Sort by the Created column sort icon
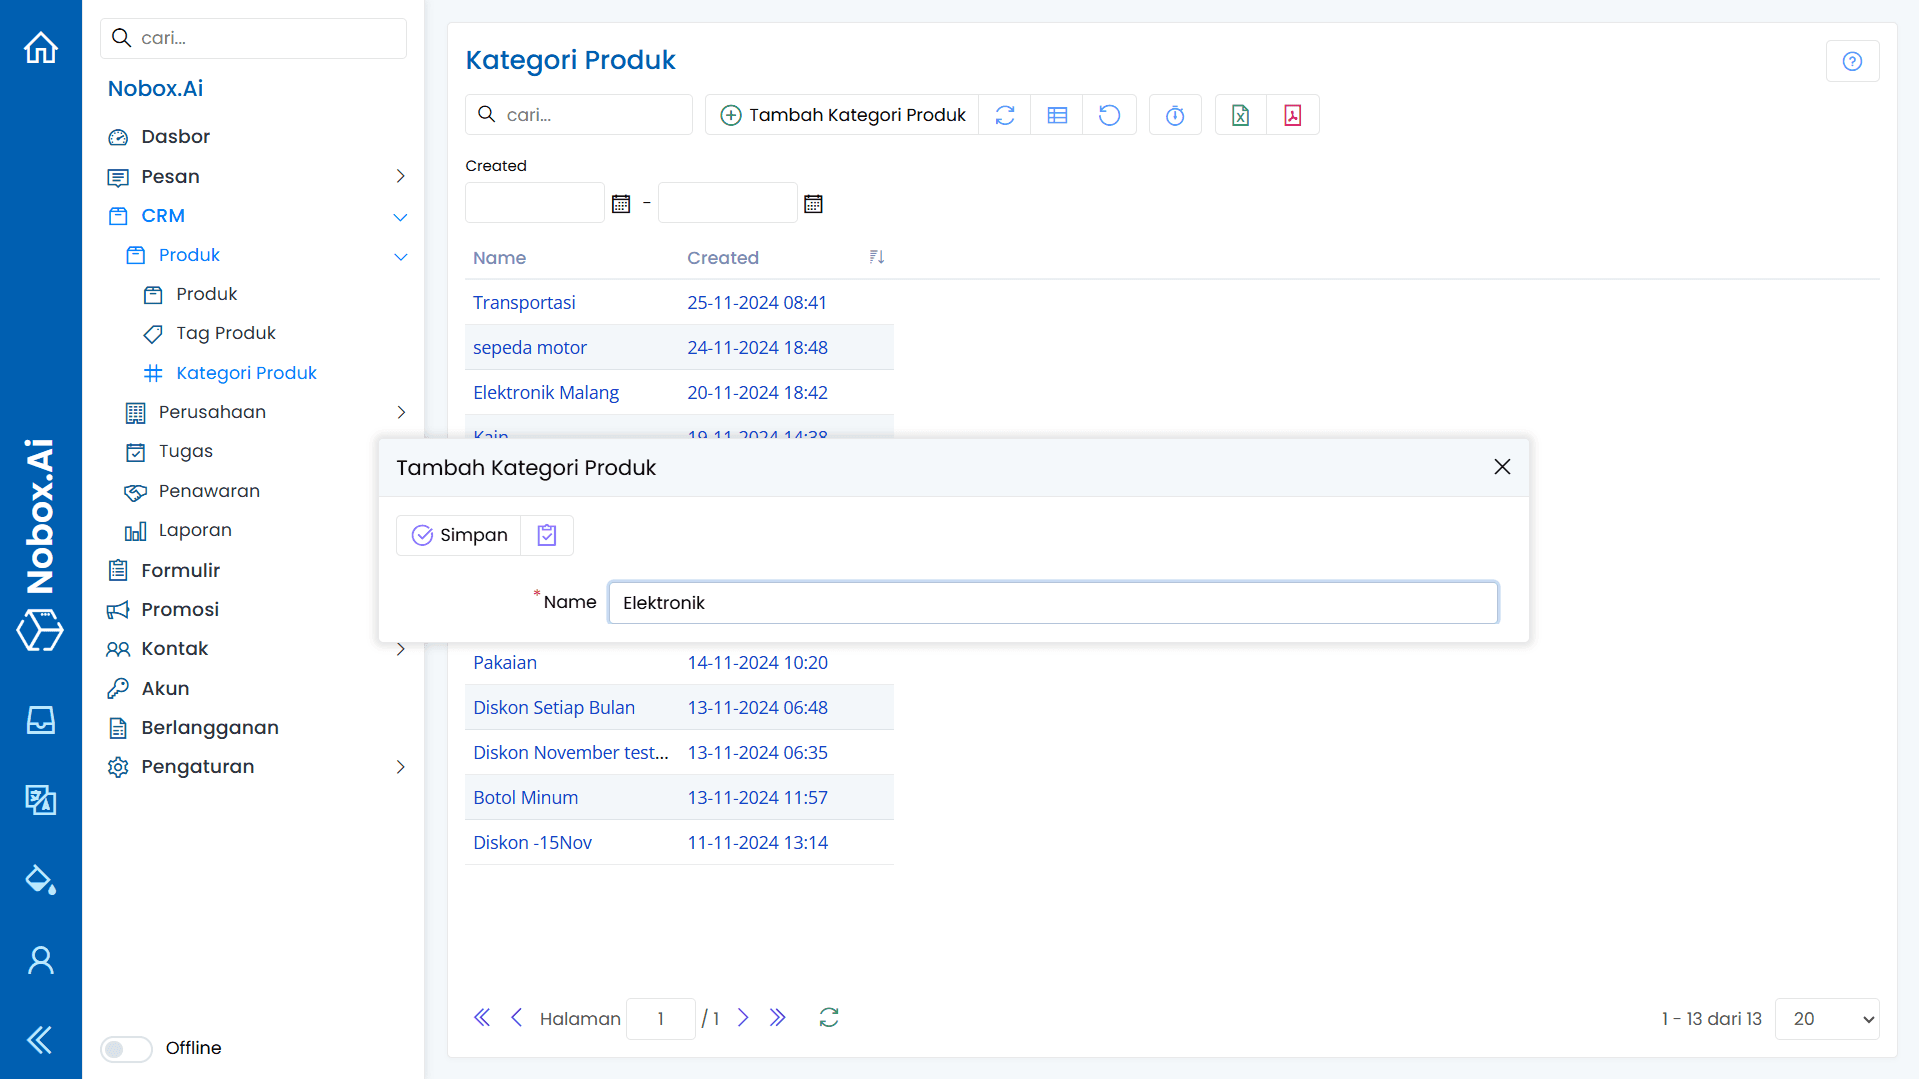1919x1079 pixels. click(876, 257)
